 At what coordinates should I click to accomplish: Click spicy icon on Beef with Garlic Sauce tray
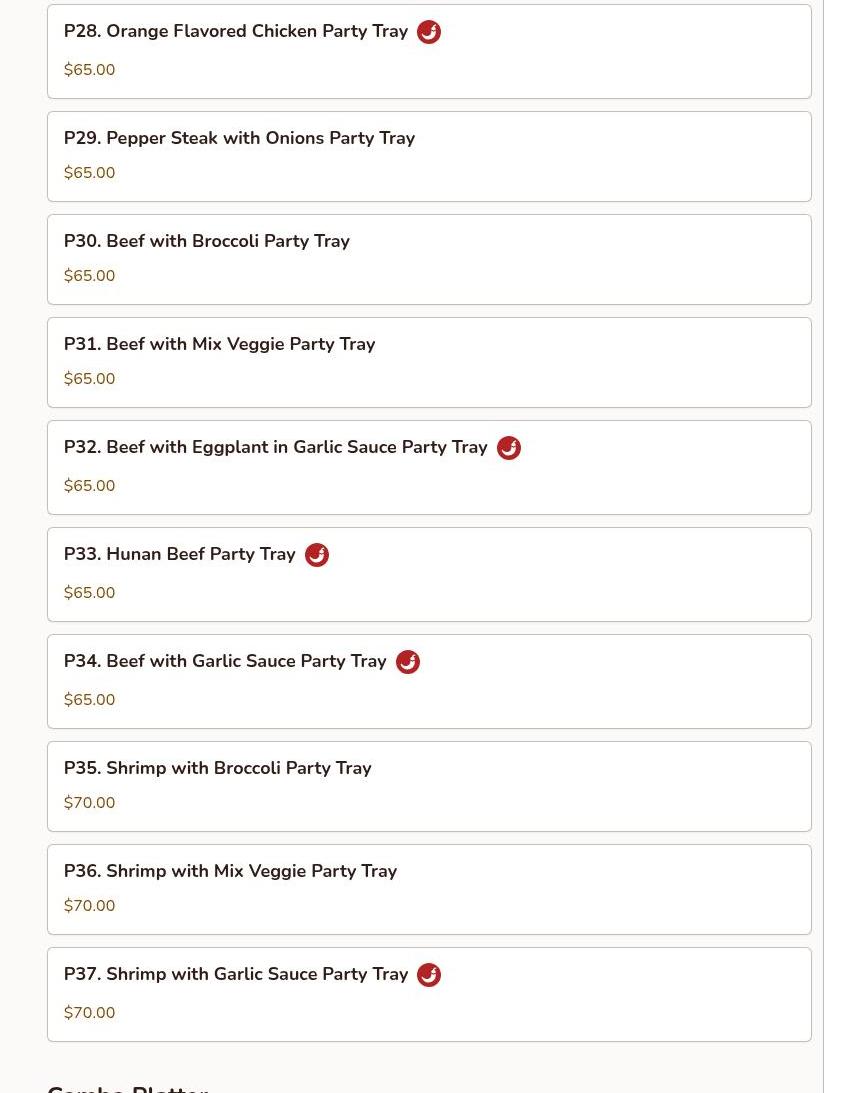coord(408,662)
